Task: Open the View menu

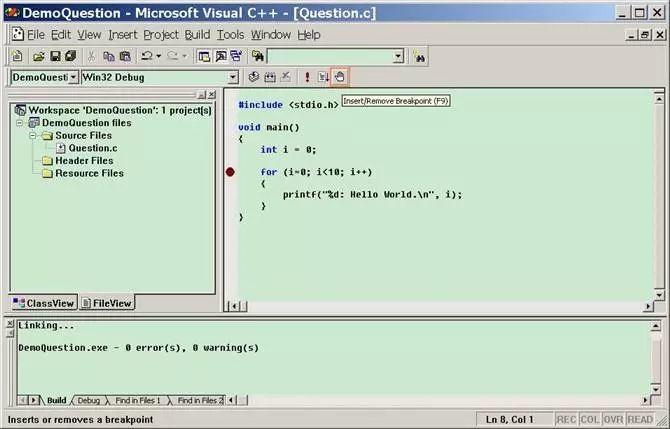Action: (89, 35)
